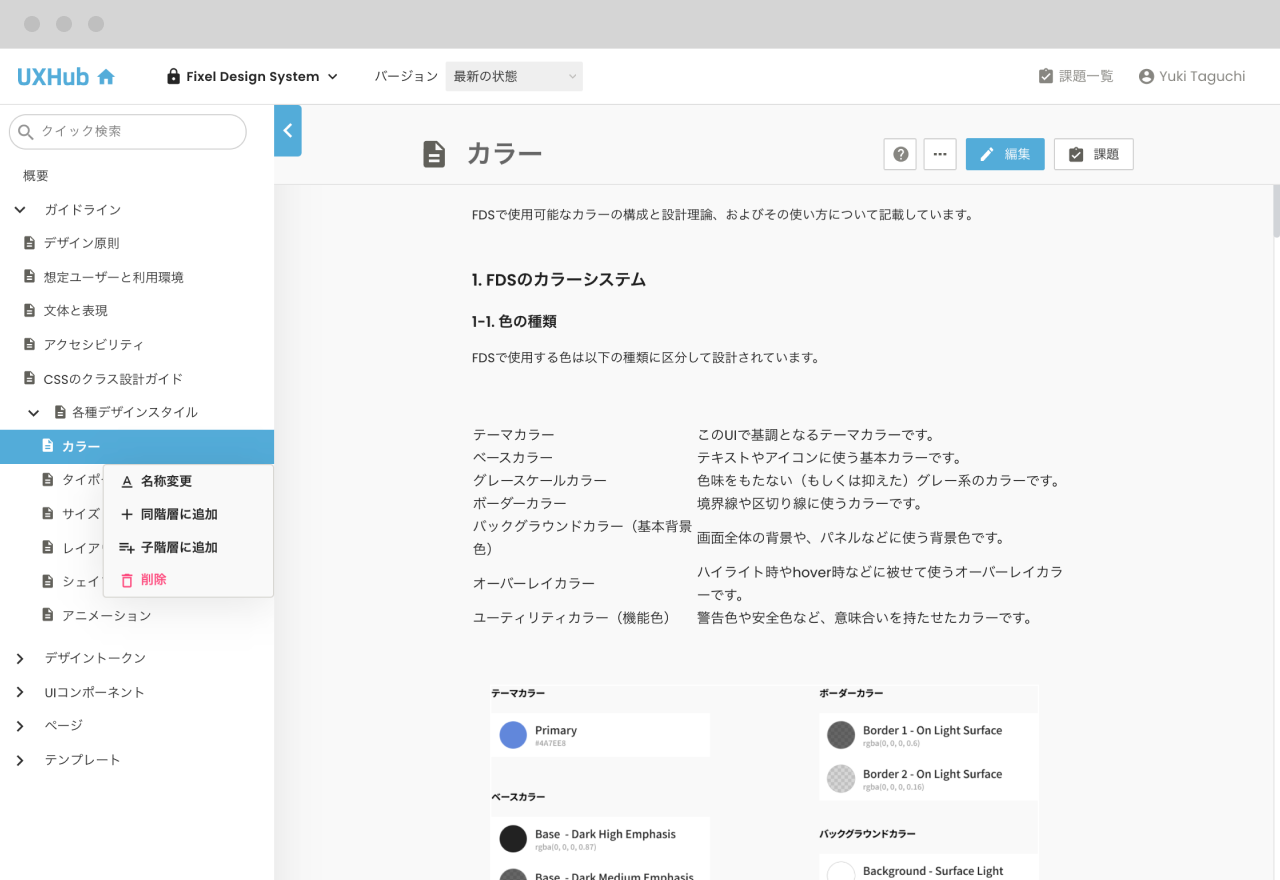1280x880 pixels.
Task: Open the help icon on the カラー page
Action: [899, 154]
